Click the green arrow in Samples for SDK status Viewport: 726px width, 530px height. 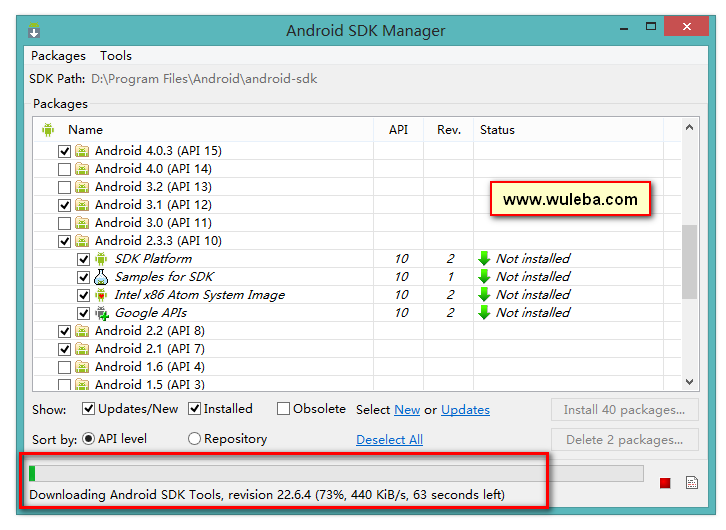tap(484, 276)
